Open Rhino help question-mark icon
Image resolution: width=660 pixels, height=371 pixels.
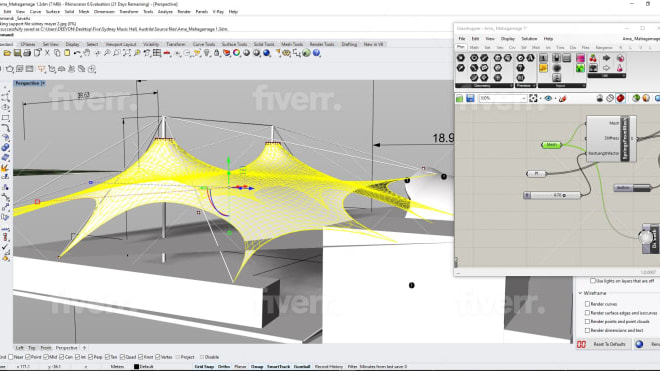click(317, 53)
